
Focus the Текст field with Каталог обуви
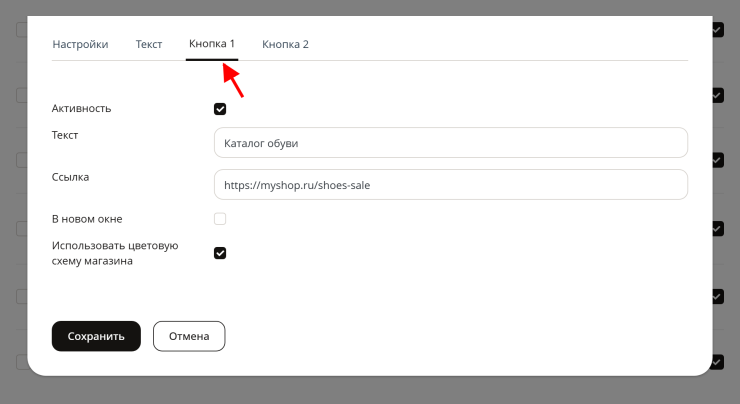coord(451,143)
